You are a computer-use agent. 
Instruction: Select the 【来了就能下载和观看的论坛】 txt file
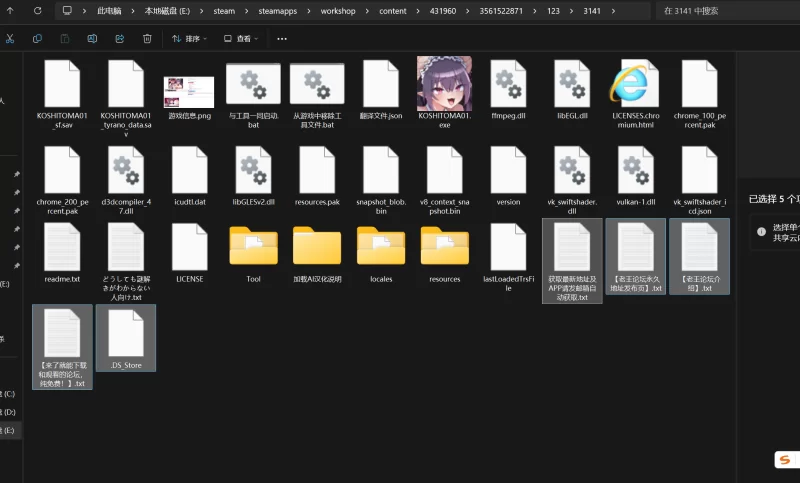click(x=62, y=347)
